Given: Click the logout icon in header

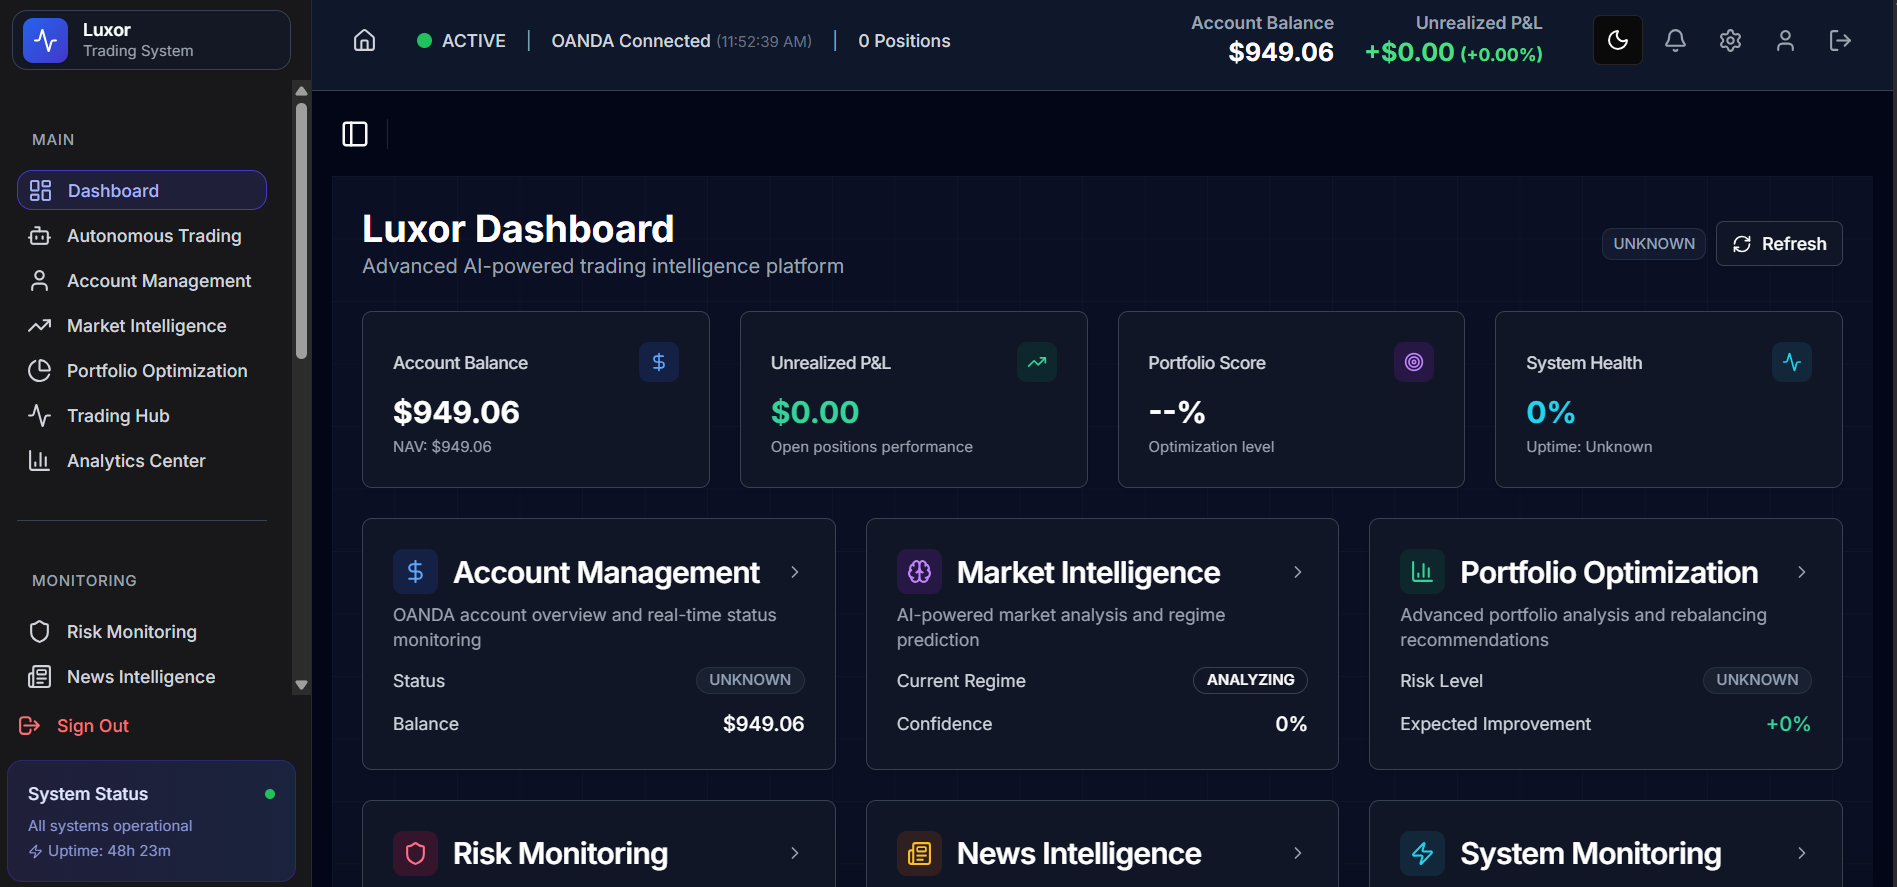Looking at the screenshot, I should 1840,40.
